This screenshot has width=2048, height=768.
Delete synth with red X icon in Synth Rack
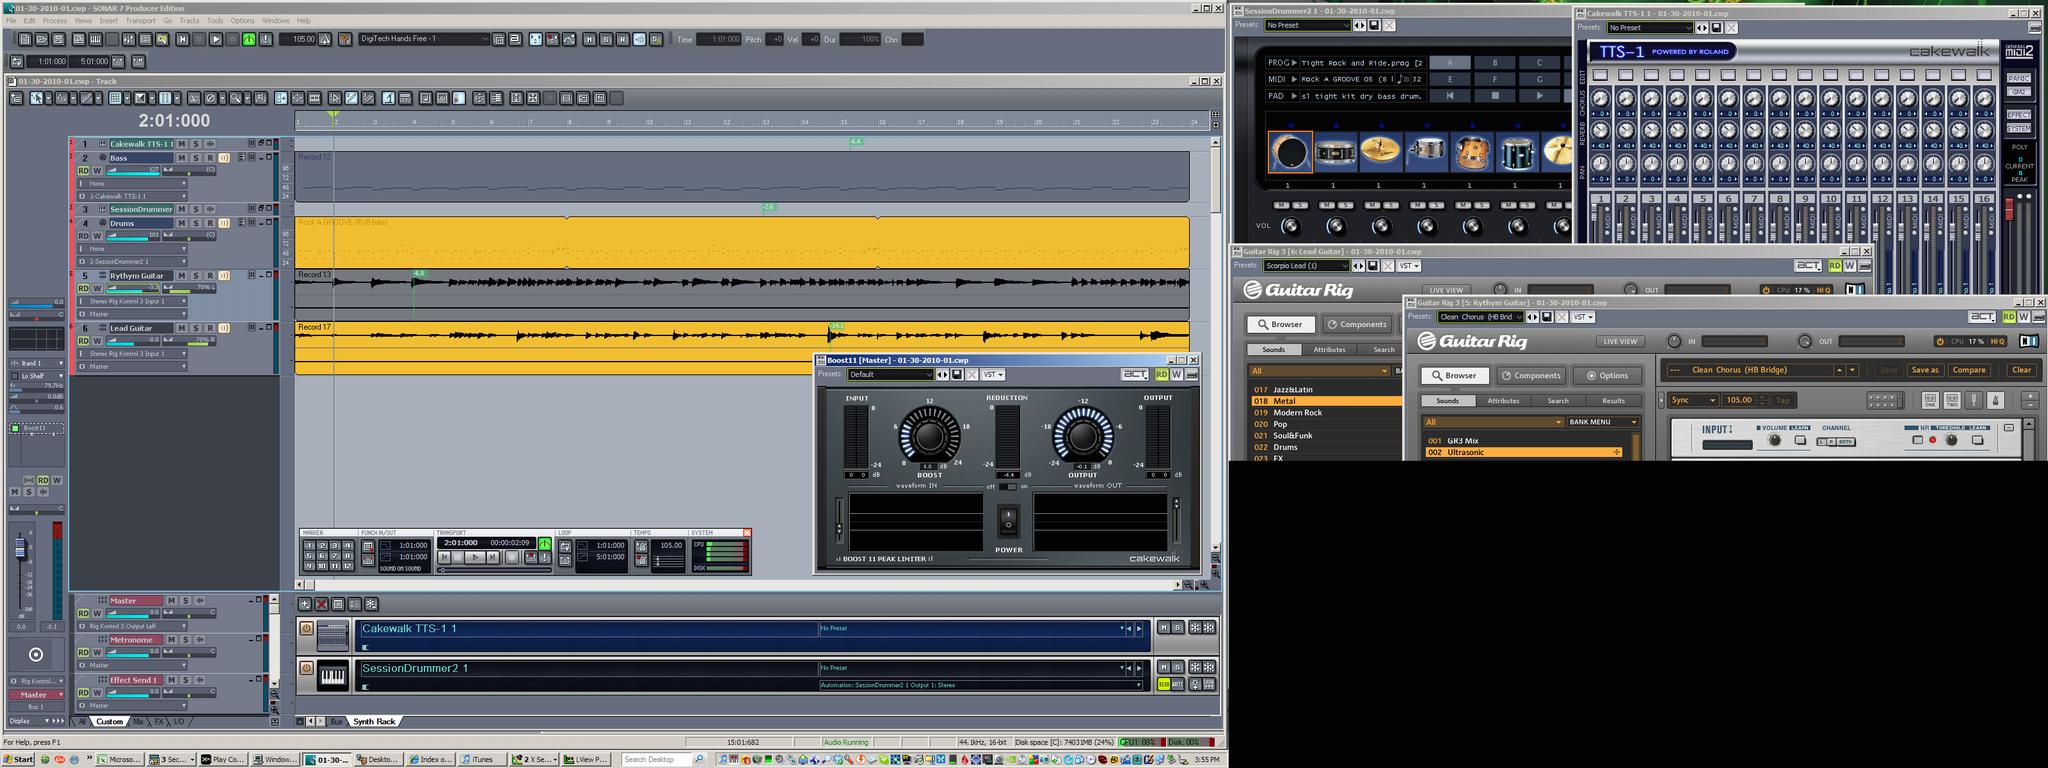coord(322,604)
